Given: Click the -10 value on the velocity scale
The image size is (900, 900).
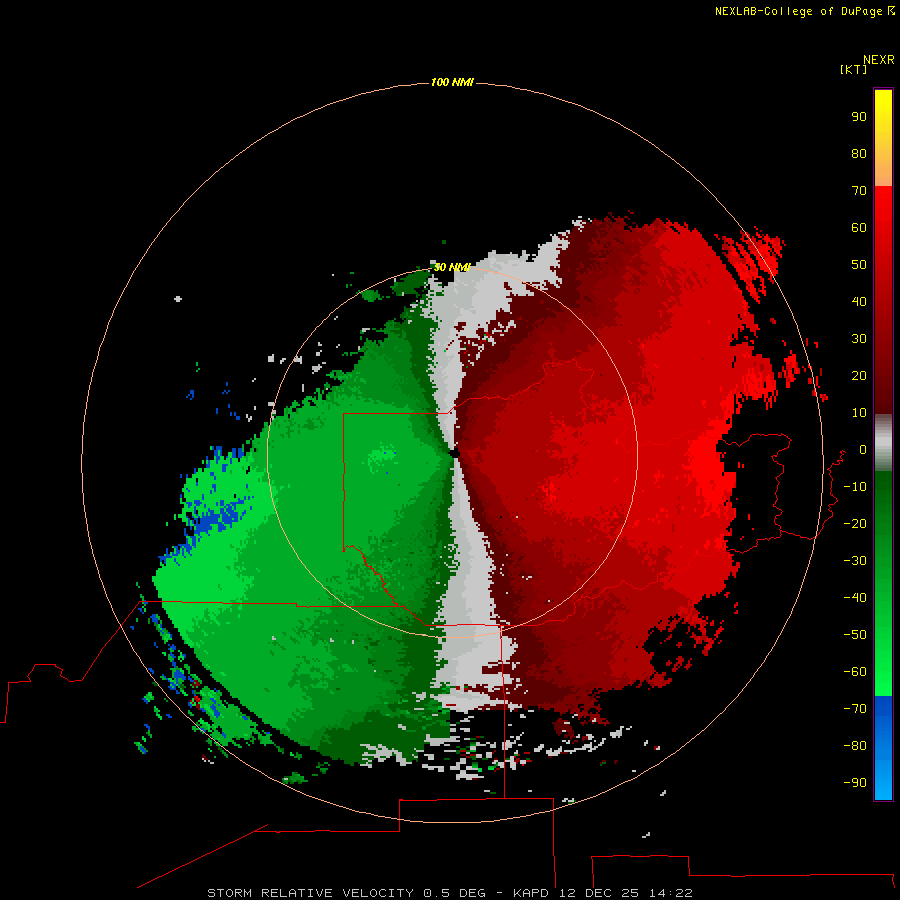Looking at the screenshot, I should [855, 487].
